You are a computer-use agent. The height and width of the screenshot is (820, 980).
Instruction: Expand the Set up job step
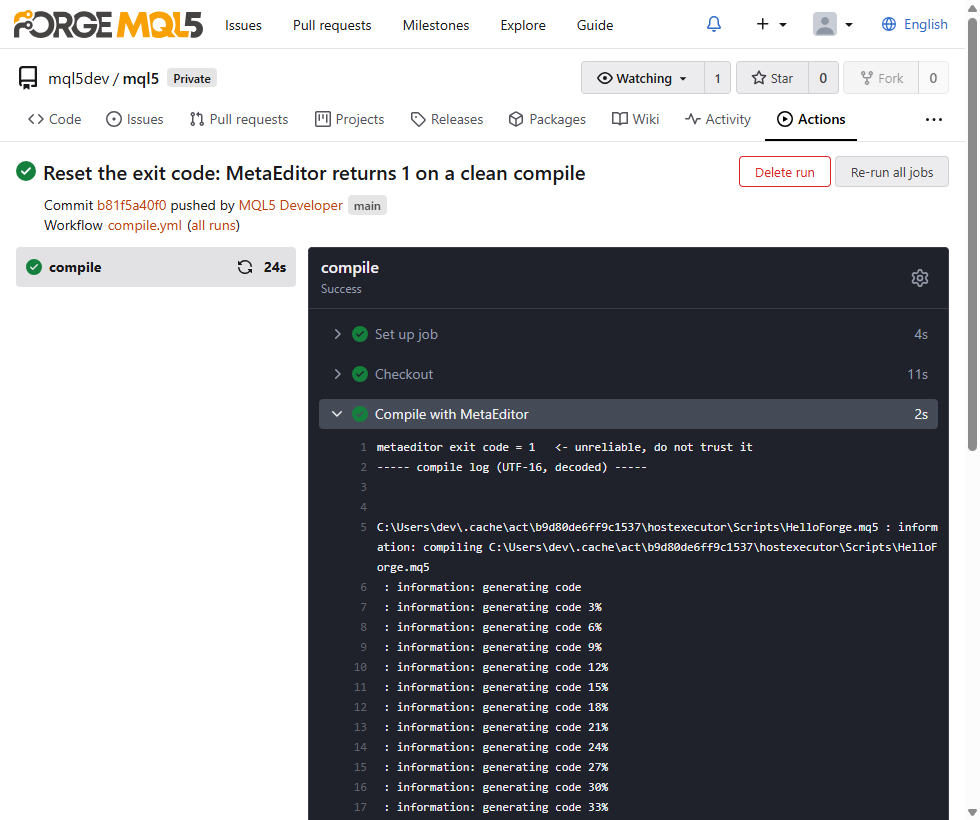pyautogui.click(x=628, y=334)
